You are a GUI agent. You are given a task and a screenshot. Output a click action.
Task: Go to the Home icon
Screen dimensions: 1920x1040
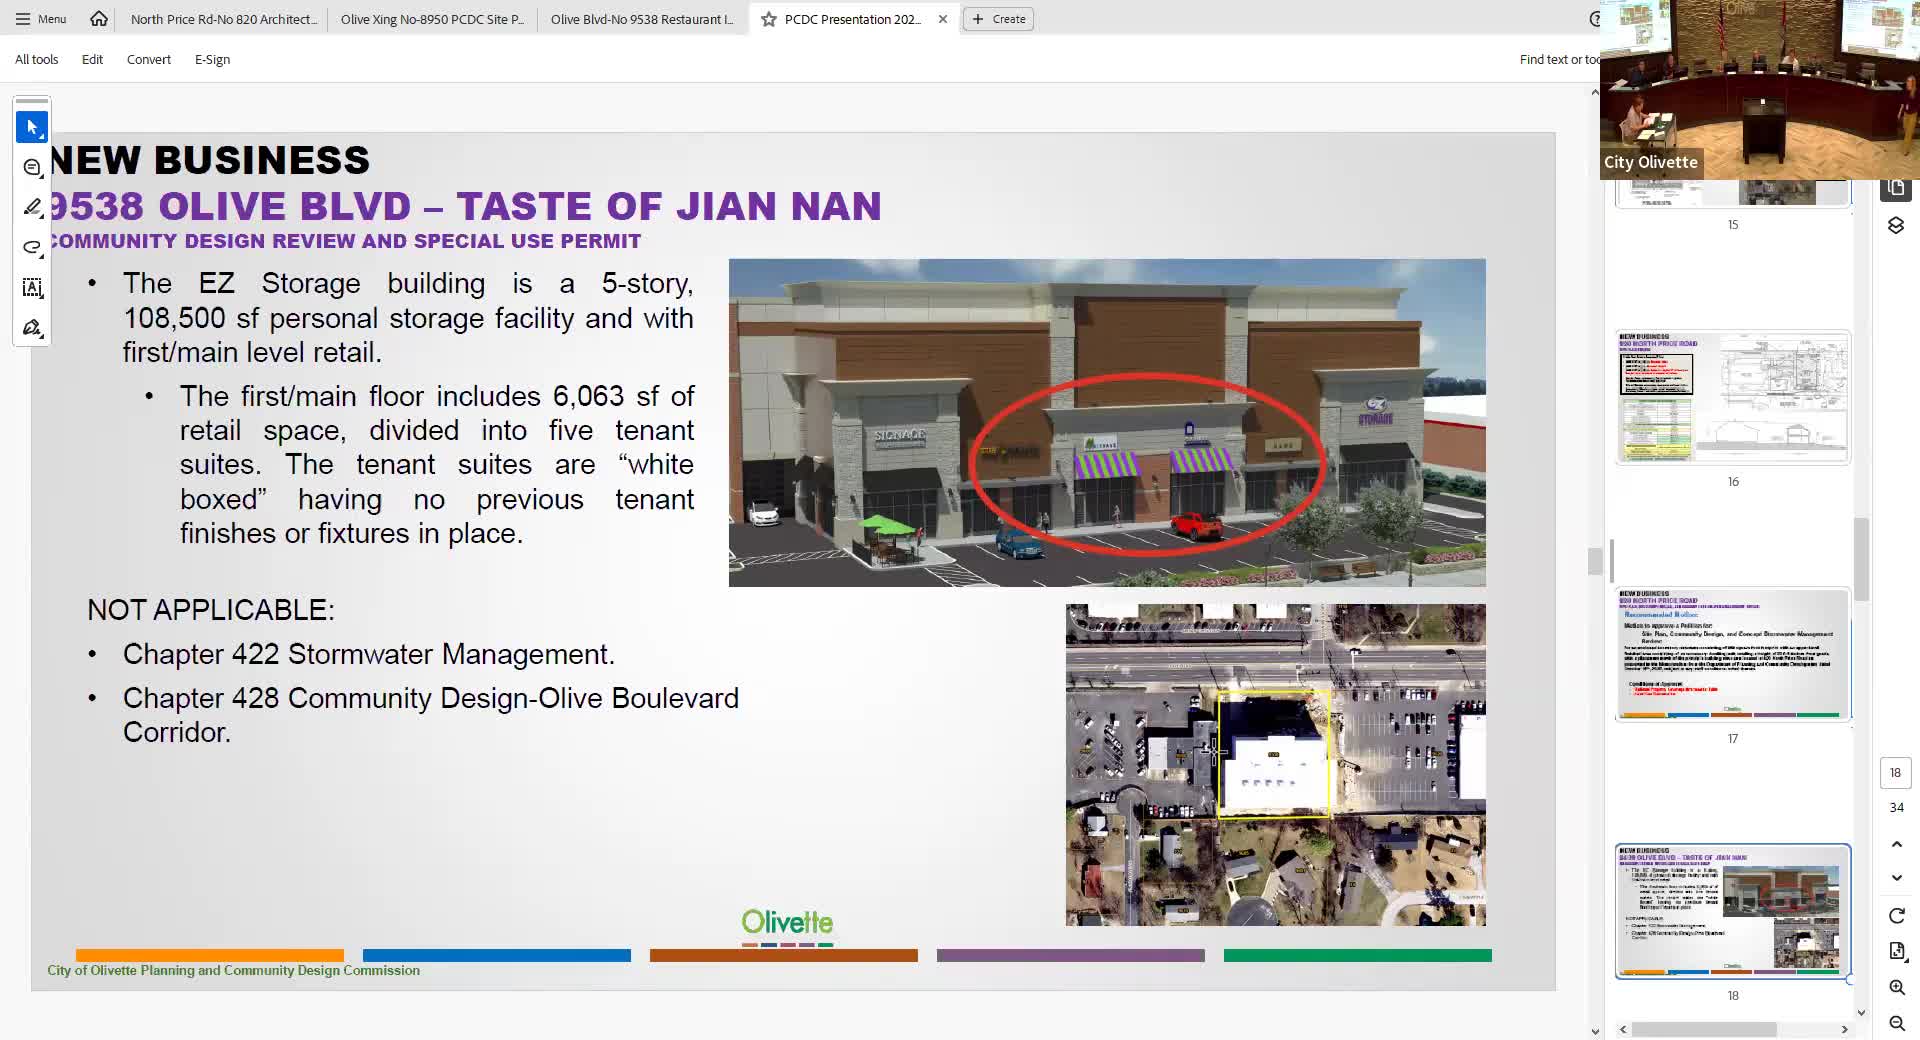tap(98, 19)
